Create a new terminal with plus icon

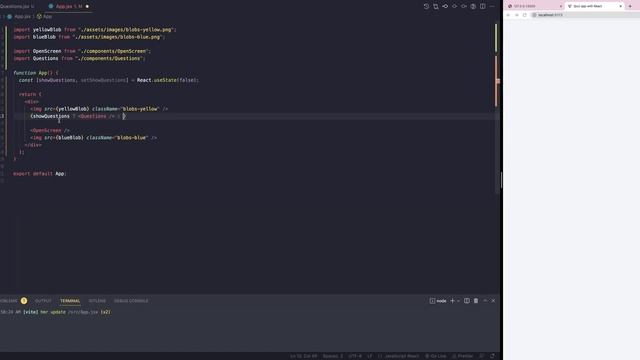[x=452, y=301]
